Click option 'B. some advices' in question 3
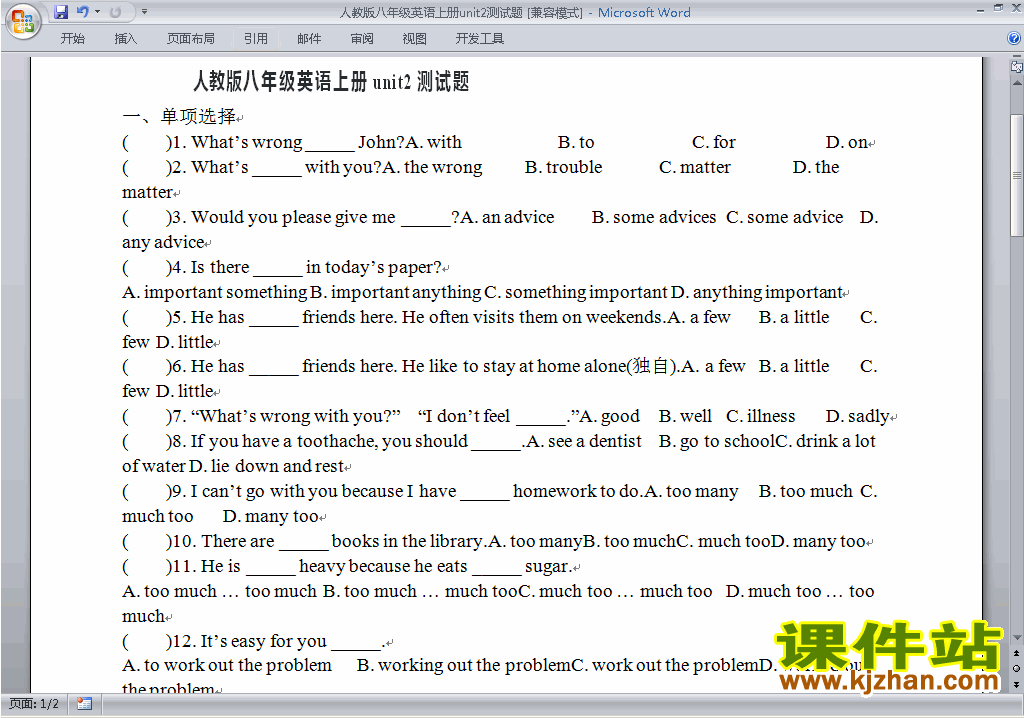The height and width of the screenshot is (718, 1024). [x=654, y=217]
